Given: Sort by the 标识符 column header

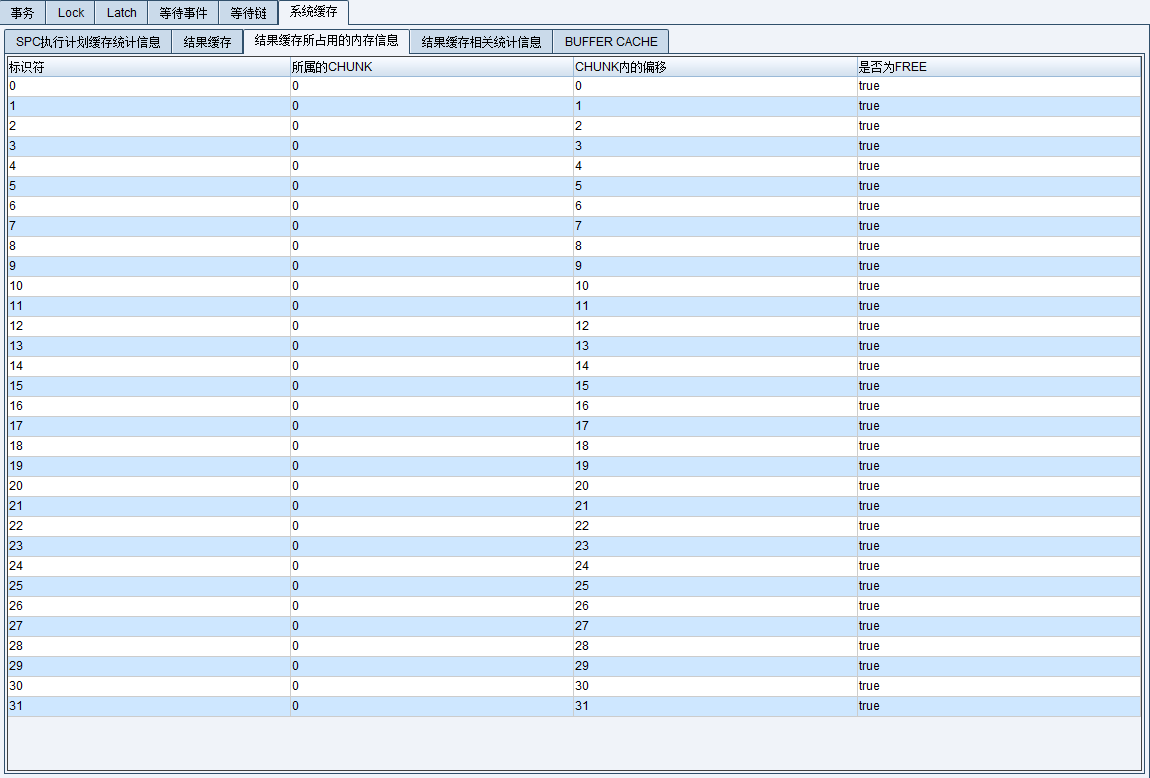Looking at the screenshot, I should pyautogui.click(x=148, y=67).
